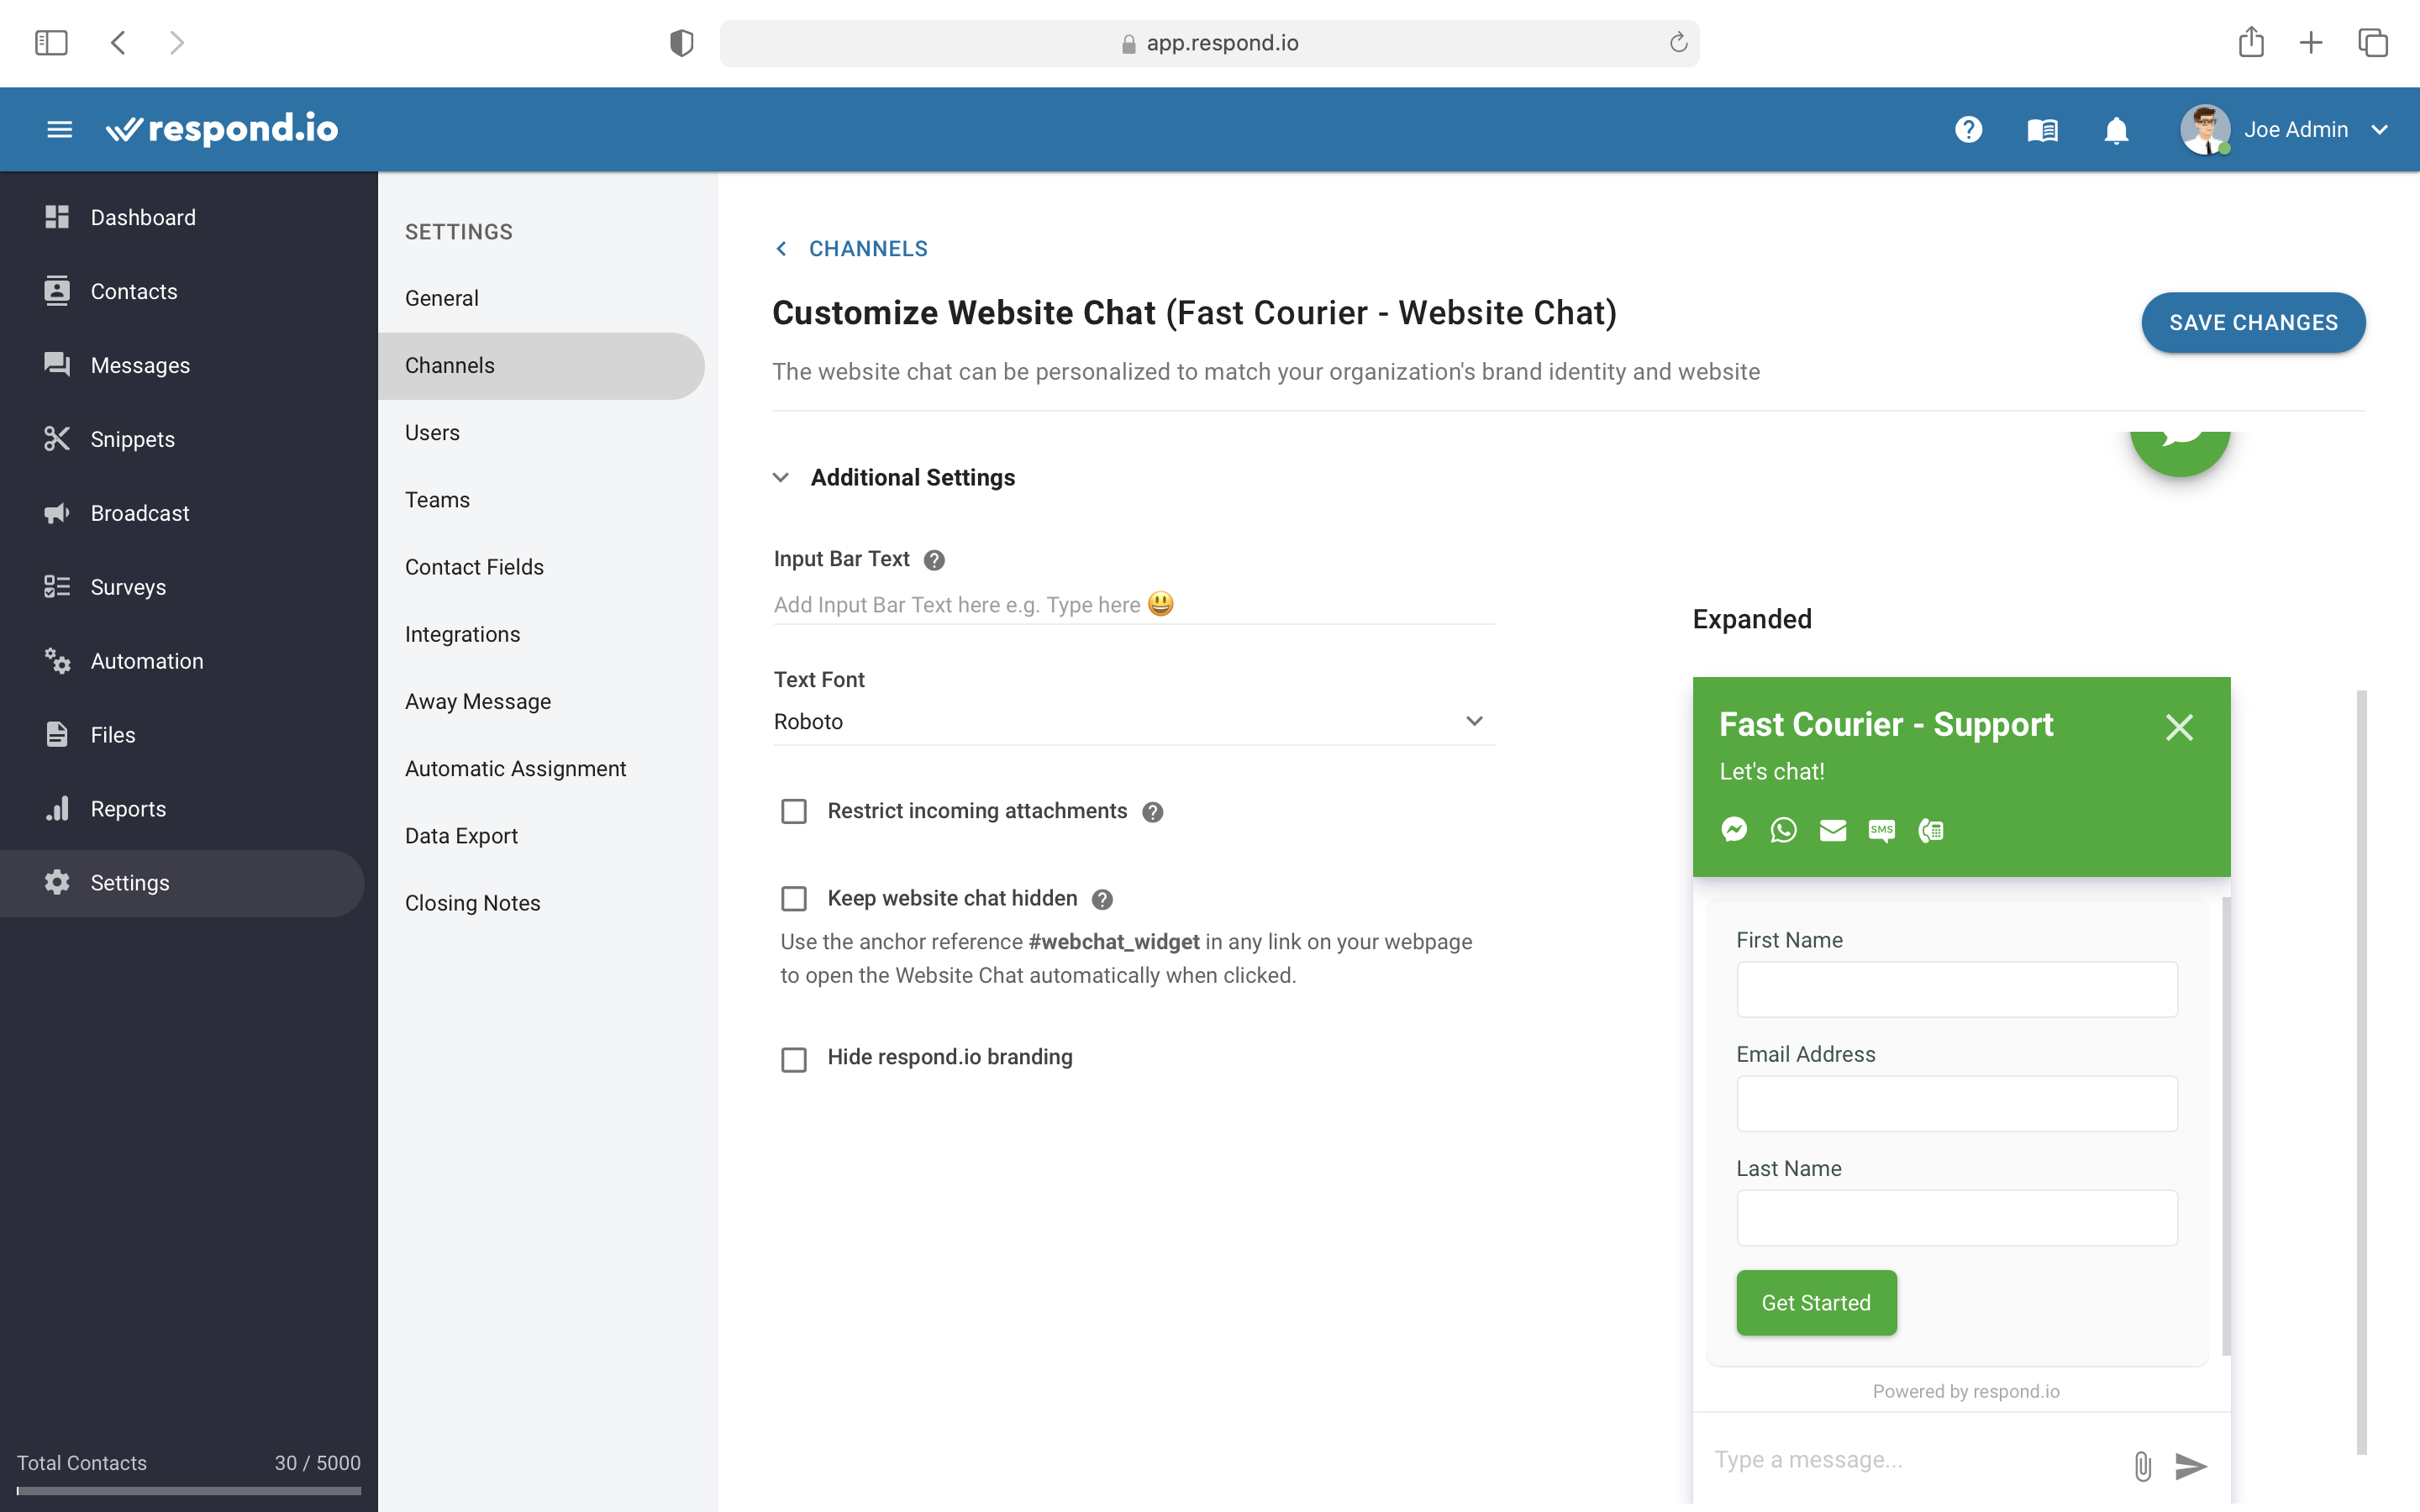Check Keep website chat hidden
This screenshot has height=1512, width=2420.
pyautogui.click(x=794, y=899)
